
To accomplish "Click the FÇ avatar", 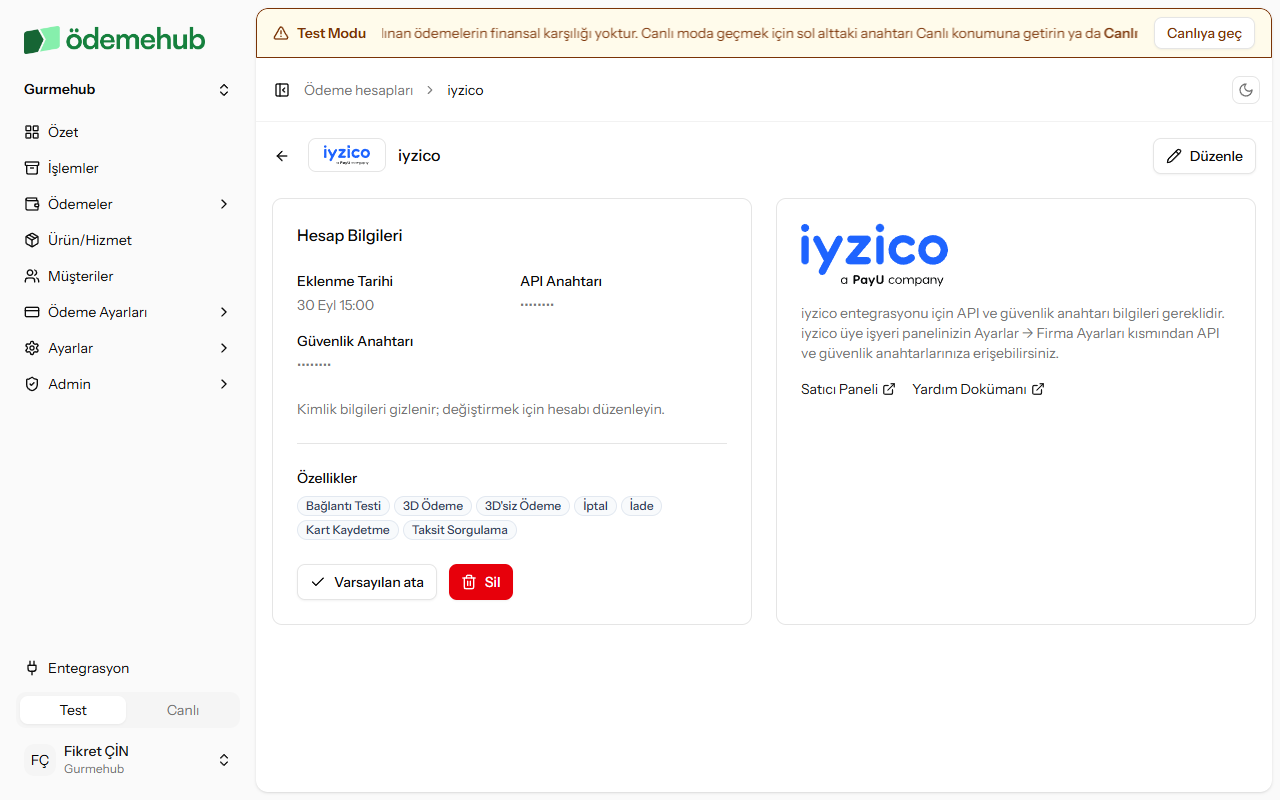I will pyautogui.click(x=40, y=760).
